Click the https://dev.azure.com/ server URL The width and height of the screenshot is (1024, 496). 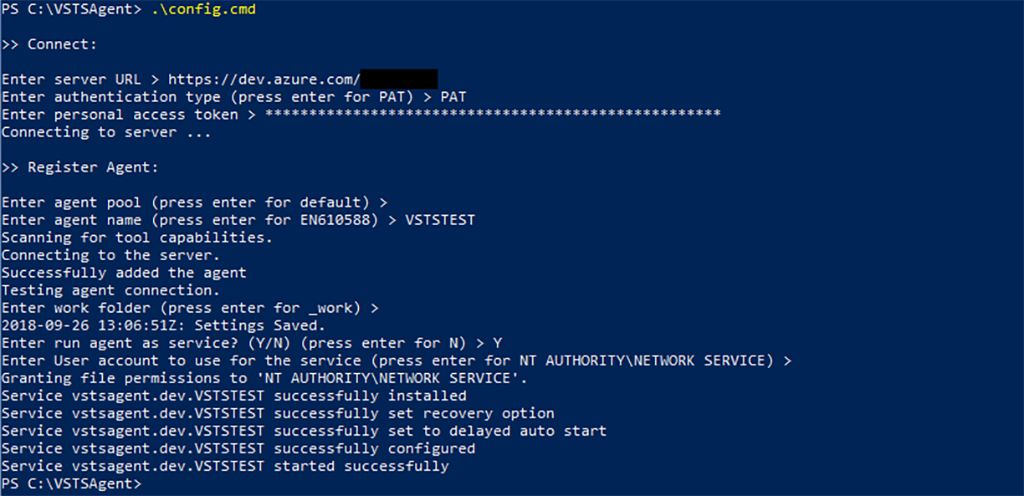point(262,79)
